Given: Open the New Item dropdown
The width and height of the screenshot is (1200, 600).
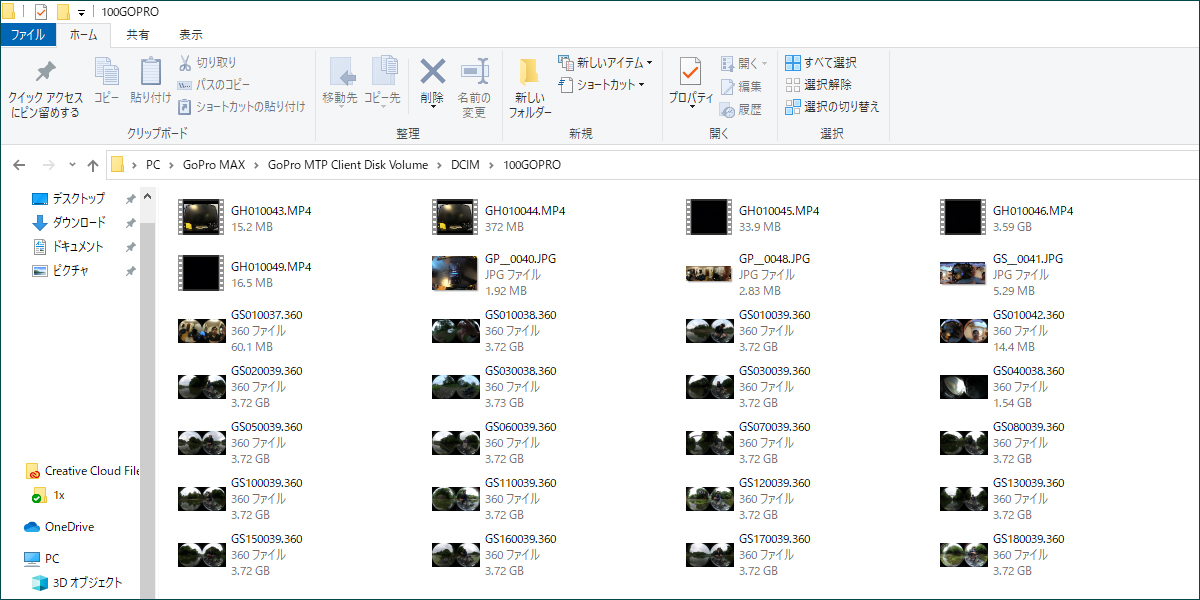Looking at the screenshot, I should [605, 63].
